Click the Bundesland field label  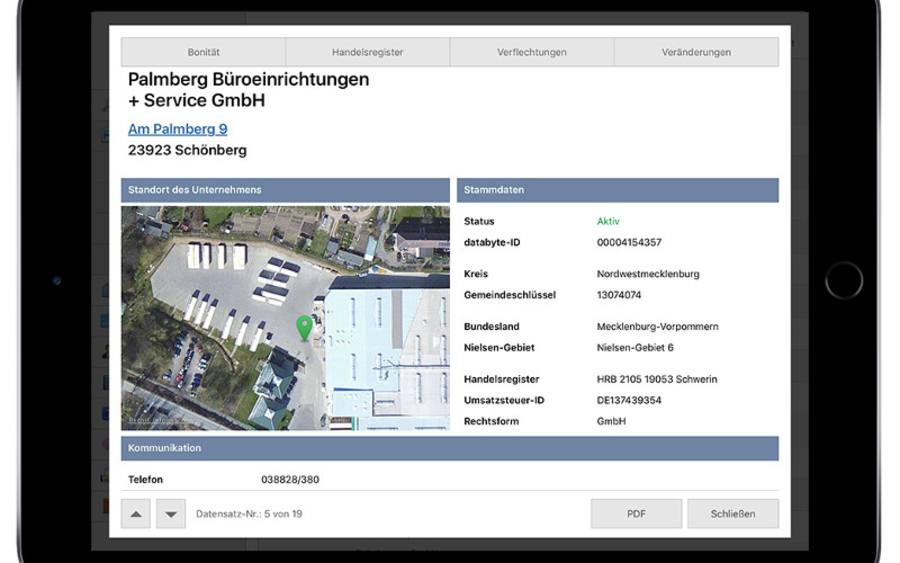tap(491, 327)
